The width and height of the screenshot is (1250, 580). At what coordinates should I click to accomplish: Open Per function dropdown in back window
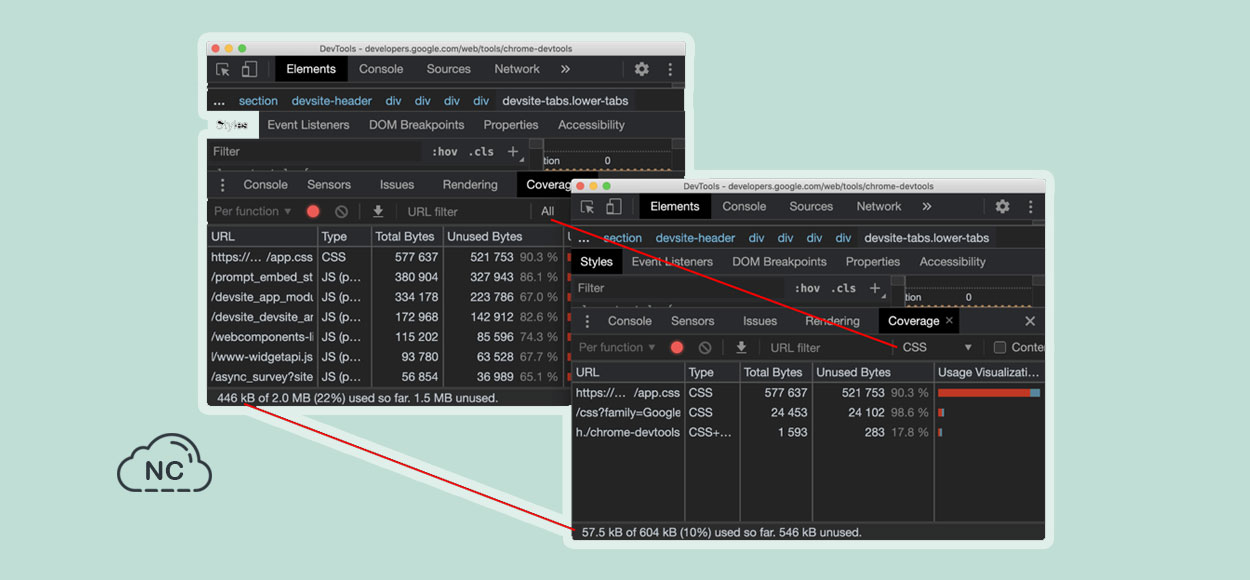pos(253,211)
